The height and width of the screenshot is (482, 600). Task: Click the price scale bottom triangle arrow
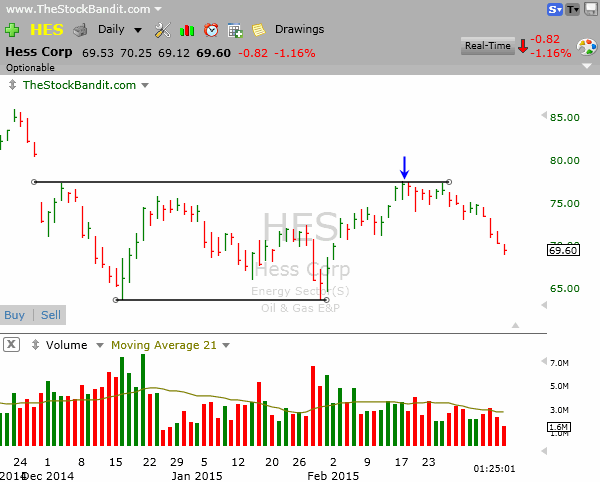click(x=544, y=305)
